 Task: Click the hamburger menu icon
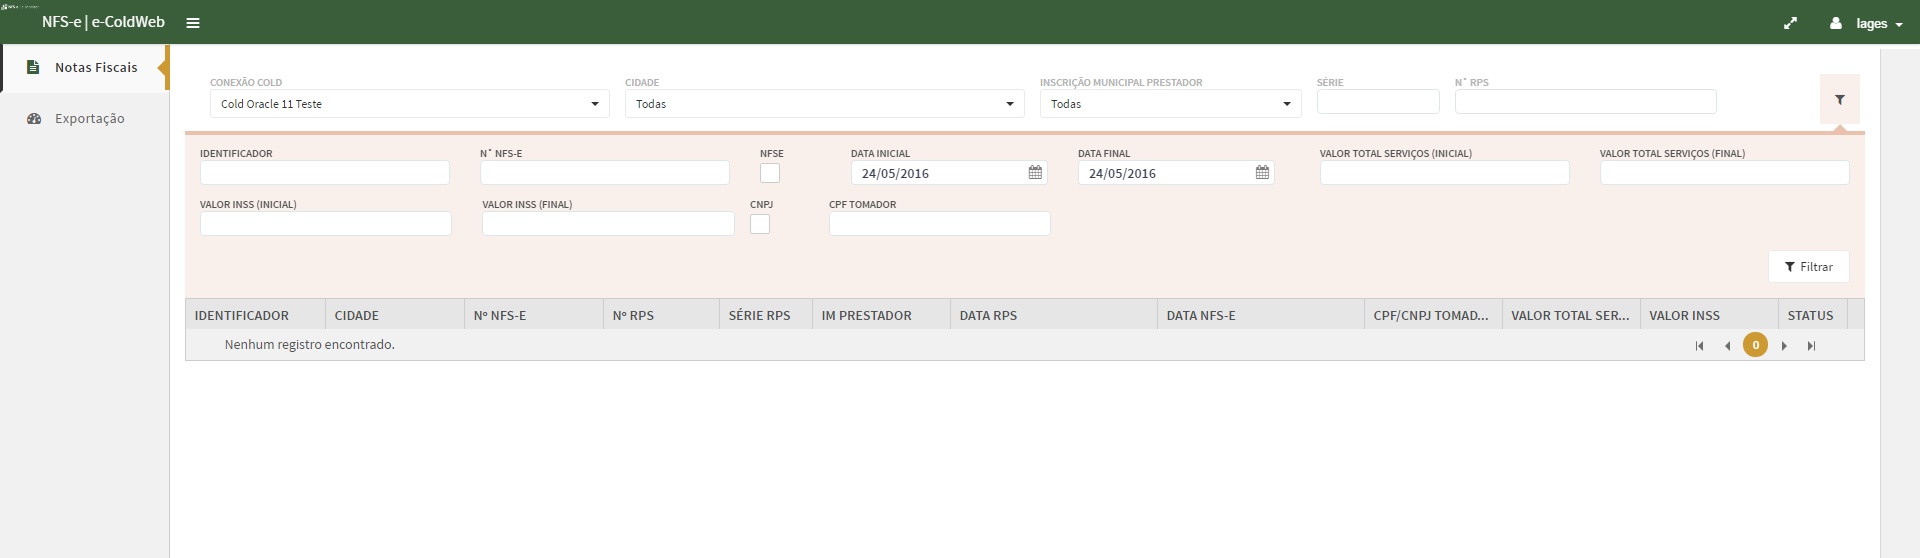coord(193,23)
